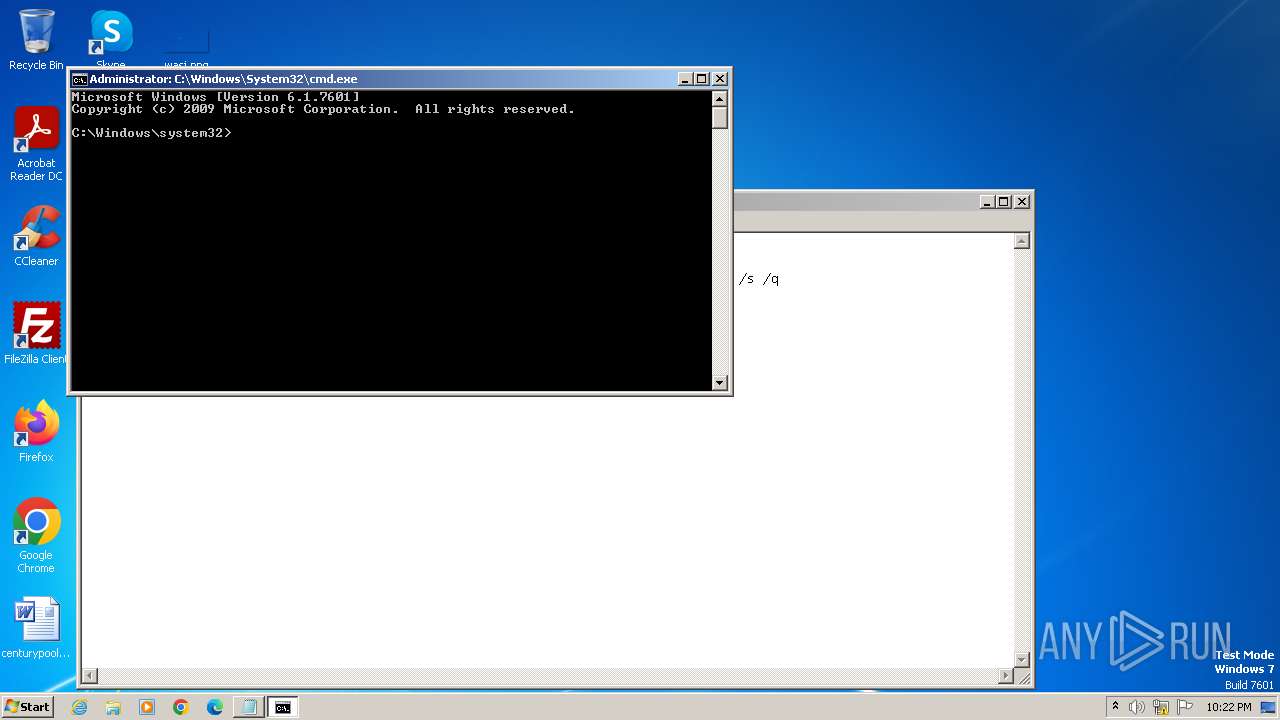Launch CCleaner from the desktop
Screen dimensions: 1280x720
coord(36,236)
